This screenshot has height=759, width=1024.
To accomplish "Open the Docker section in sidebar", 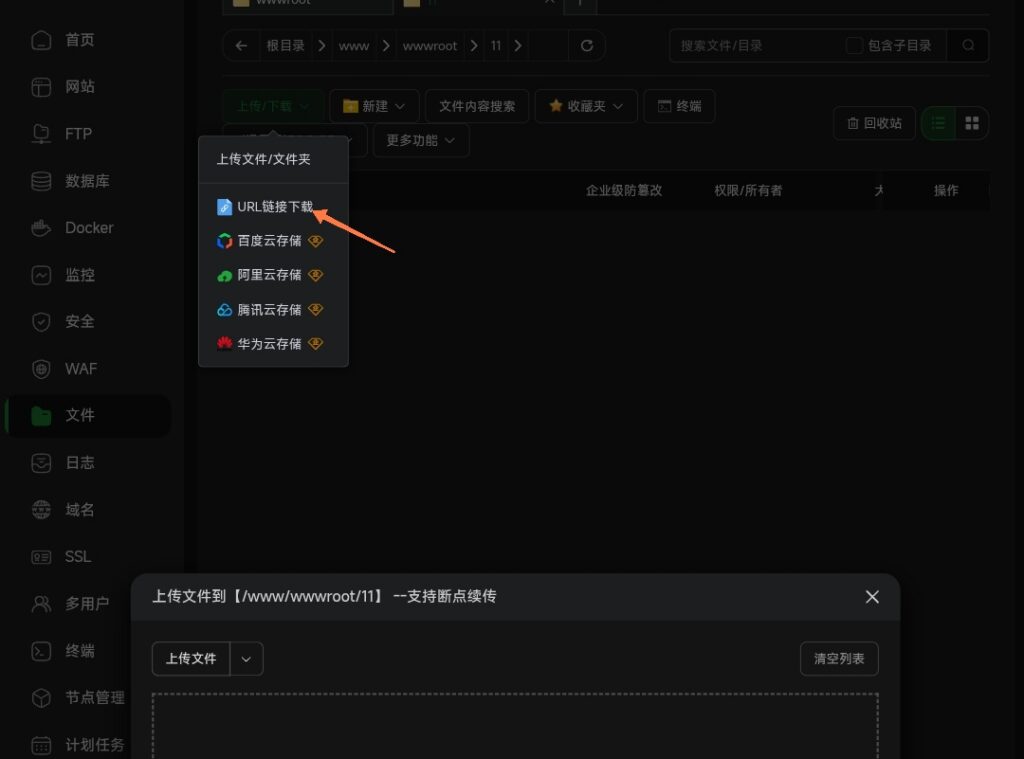I will coord(86,227).
